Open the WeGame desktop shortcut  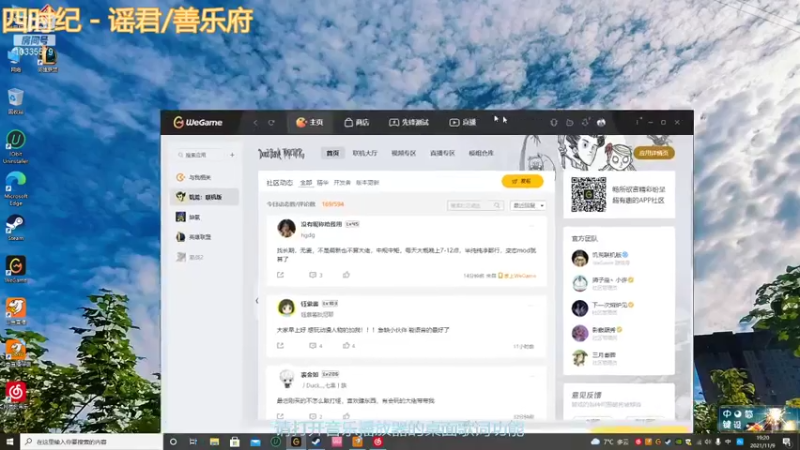click(15, 269)
